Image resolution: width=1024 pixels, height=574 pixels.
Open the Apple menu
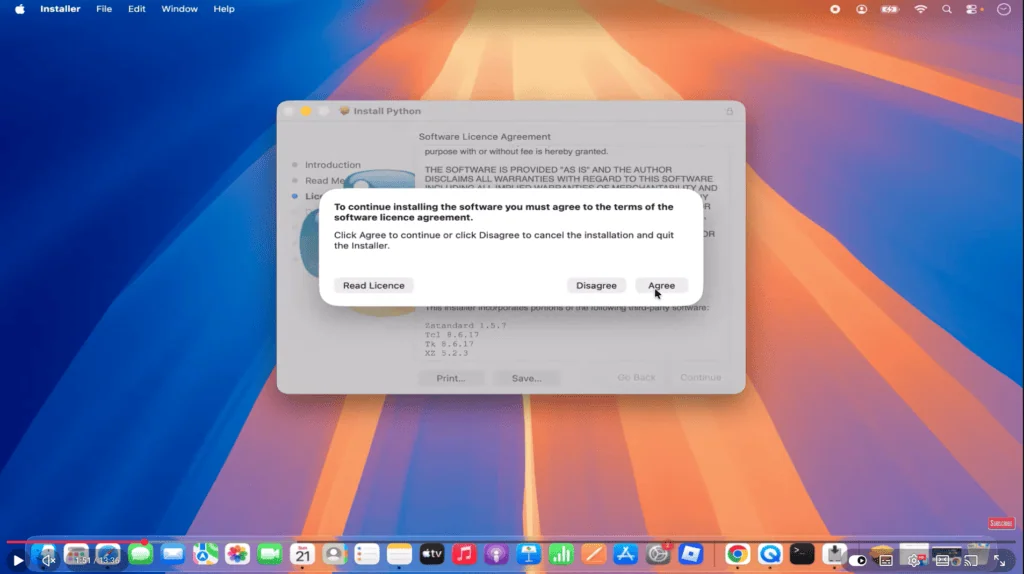point(20,9)
